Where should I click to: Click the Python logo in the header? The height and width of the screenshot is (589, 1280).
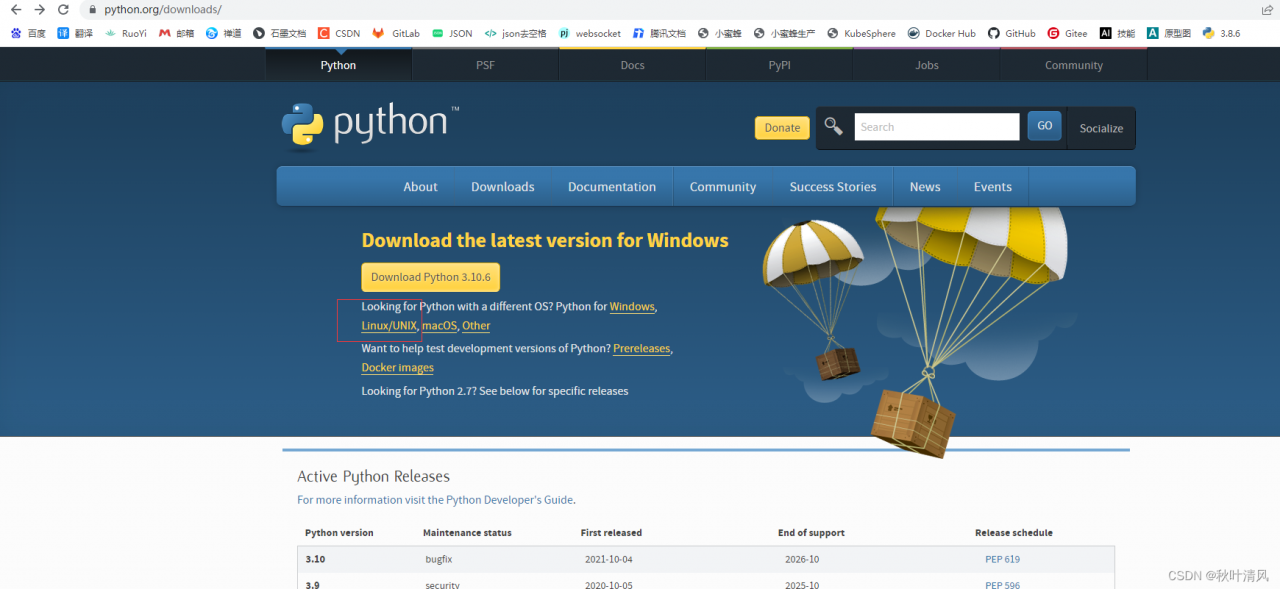[x=369, y=124]
